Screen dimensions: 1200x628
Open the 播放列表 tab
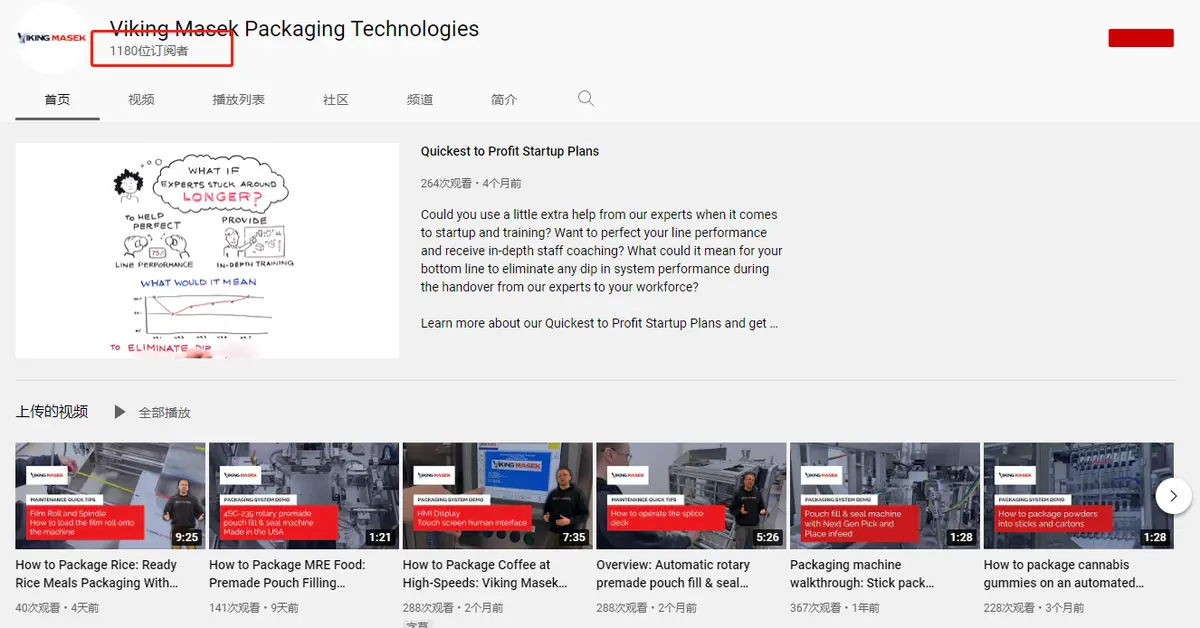tap(238, 100)
